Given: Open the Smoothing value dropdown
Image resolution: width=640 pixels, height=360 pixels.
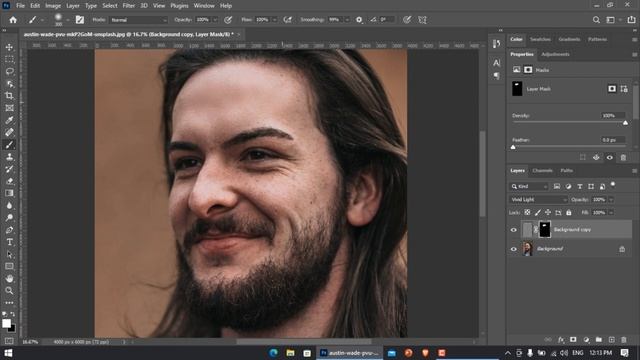Looking at the screenshot, I should [x=347, y=20].
